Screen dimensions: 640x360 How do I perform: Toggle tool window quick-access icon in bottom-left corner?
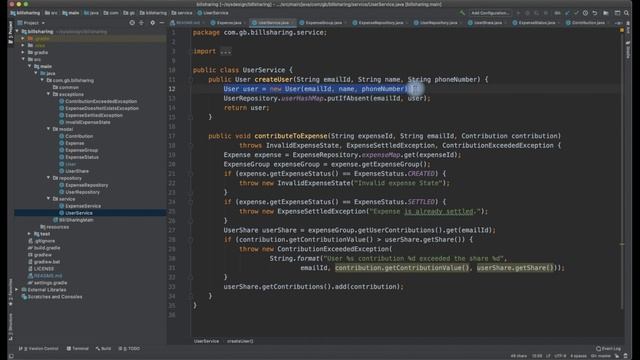(x=11, y=356)
